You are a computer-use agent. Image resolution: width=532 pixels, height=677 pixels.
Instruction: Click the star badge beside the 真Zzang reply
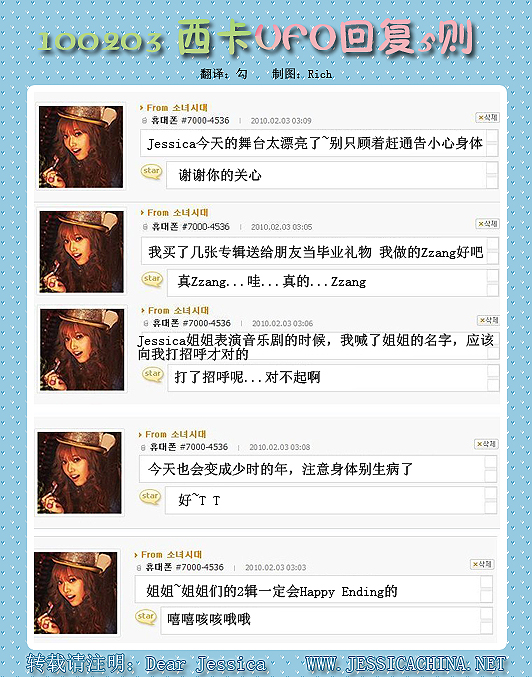click(152, 280)
